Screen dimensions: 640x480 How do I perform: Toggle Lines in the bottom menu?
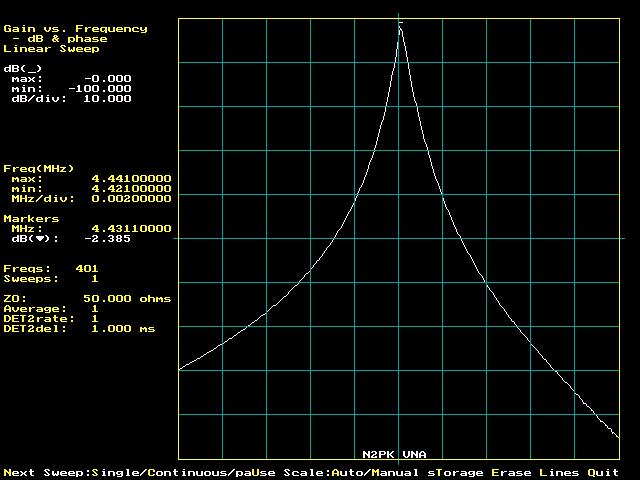tap(559, 472)
